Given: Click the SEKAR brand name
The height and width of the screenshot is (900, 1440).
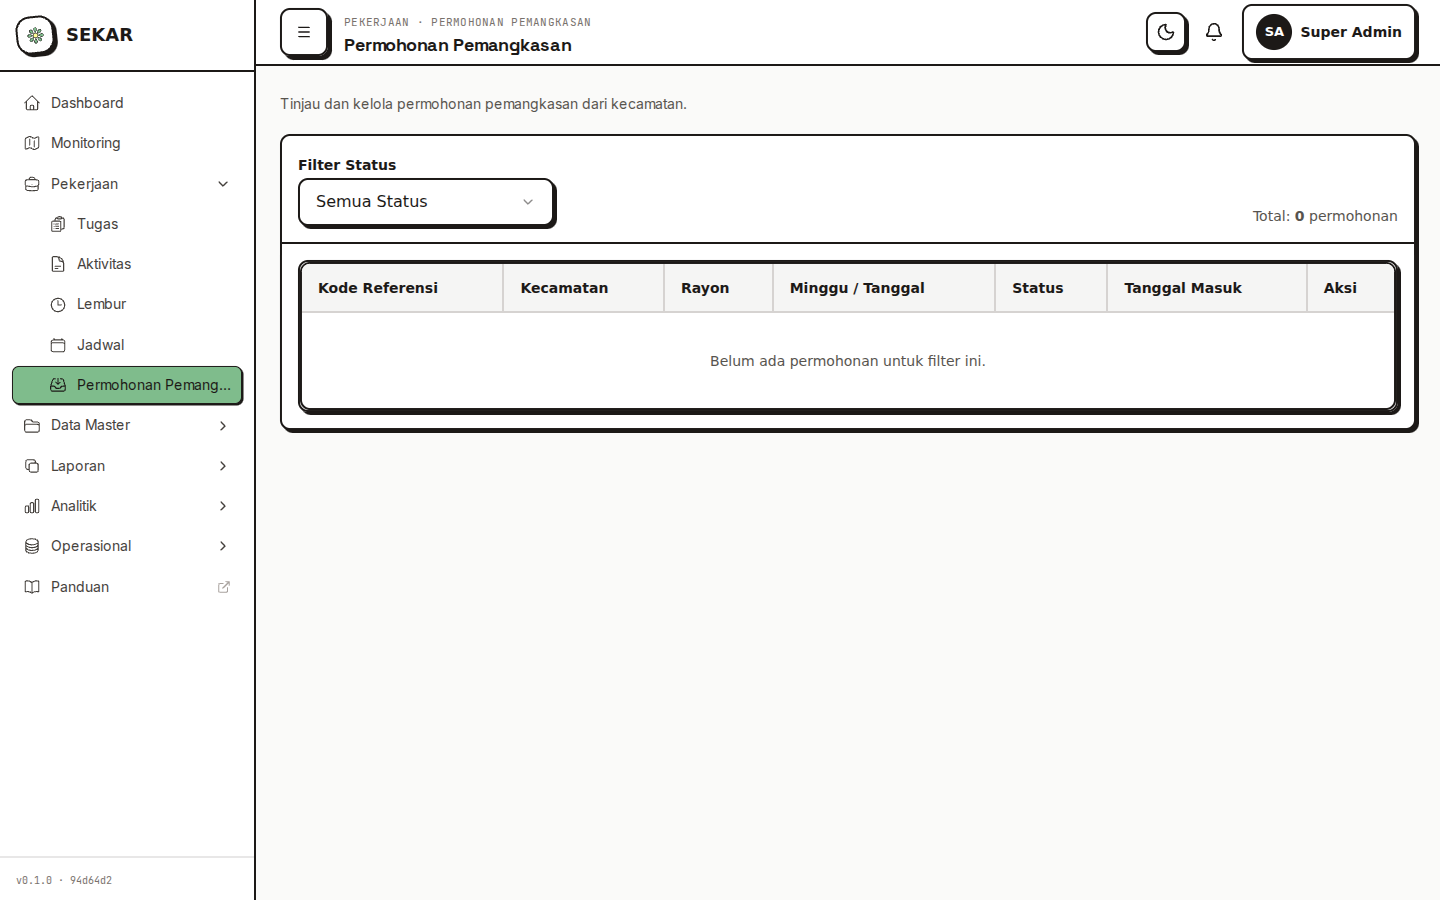Looking at the screenshot, I should (x=99, y=35).
